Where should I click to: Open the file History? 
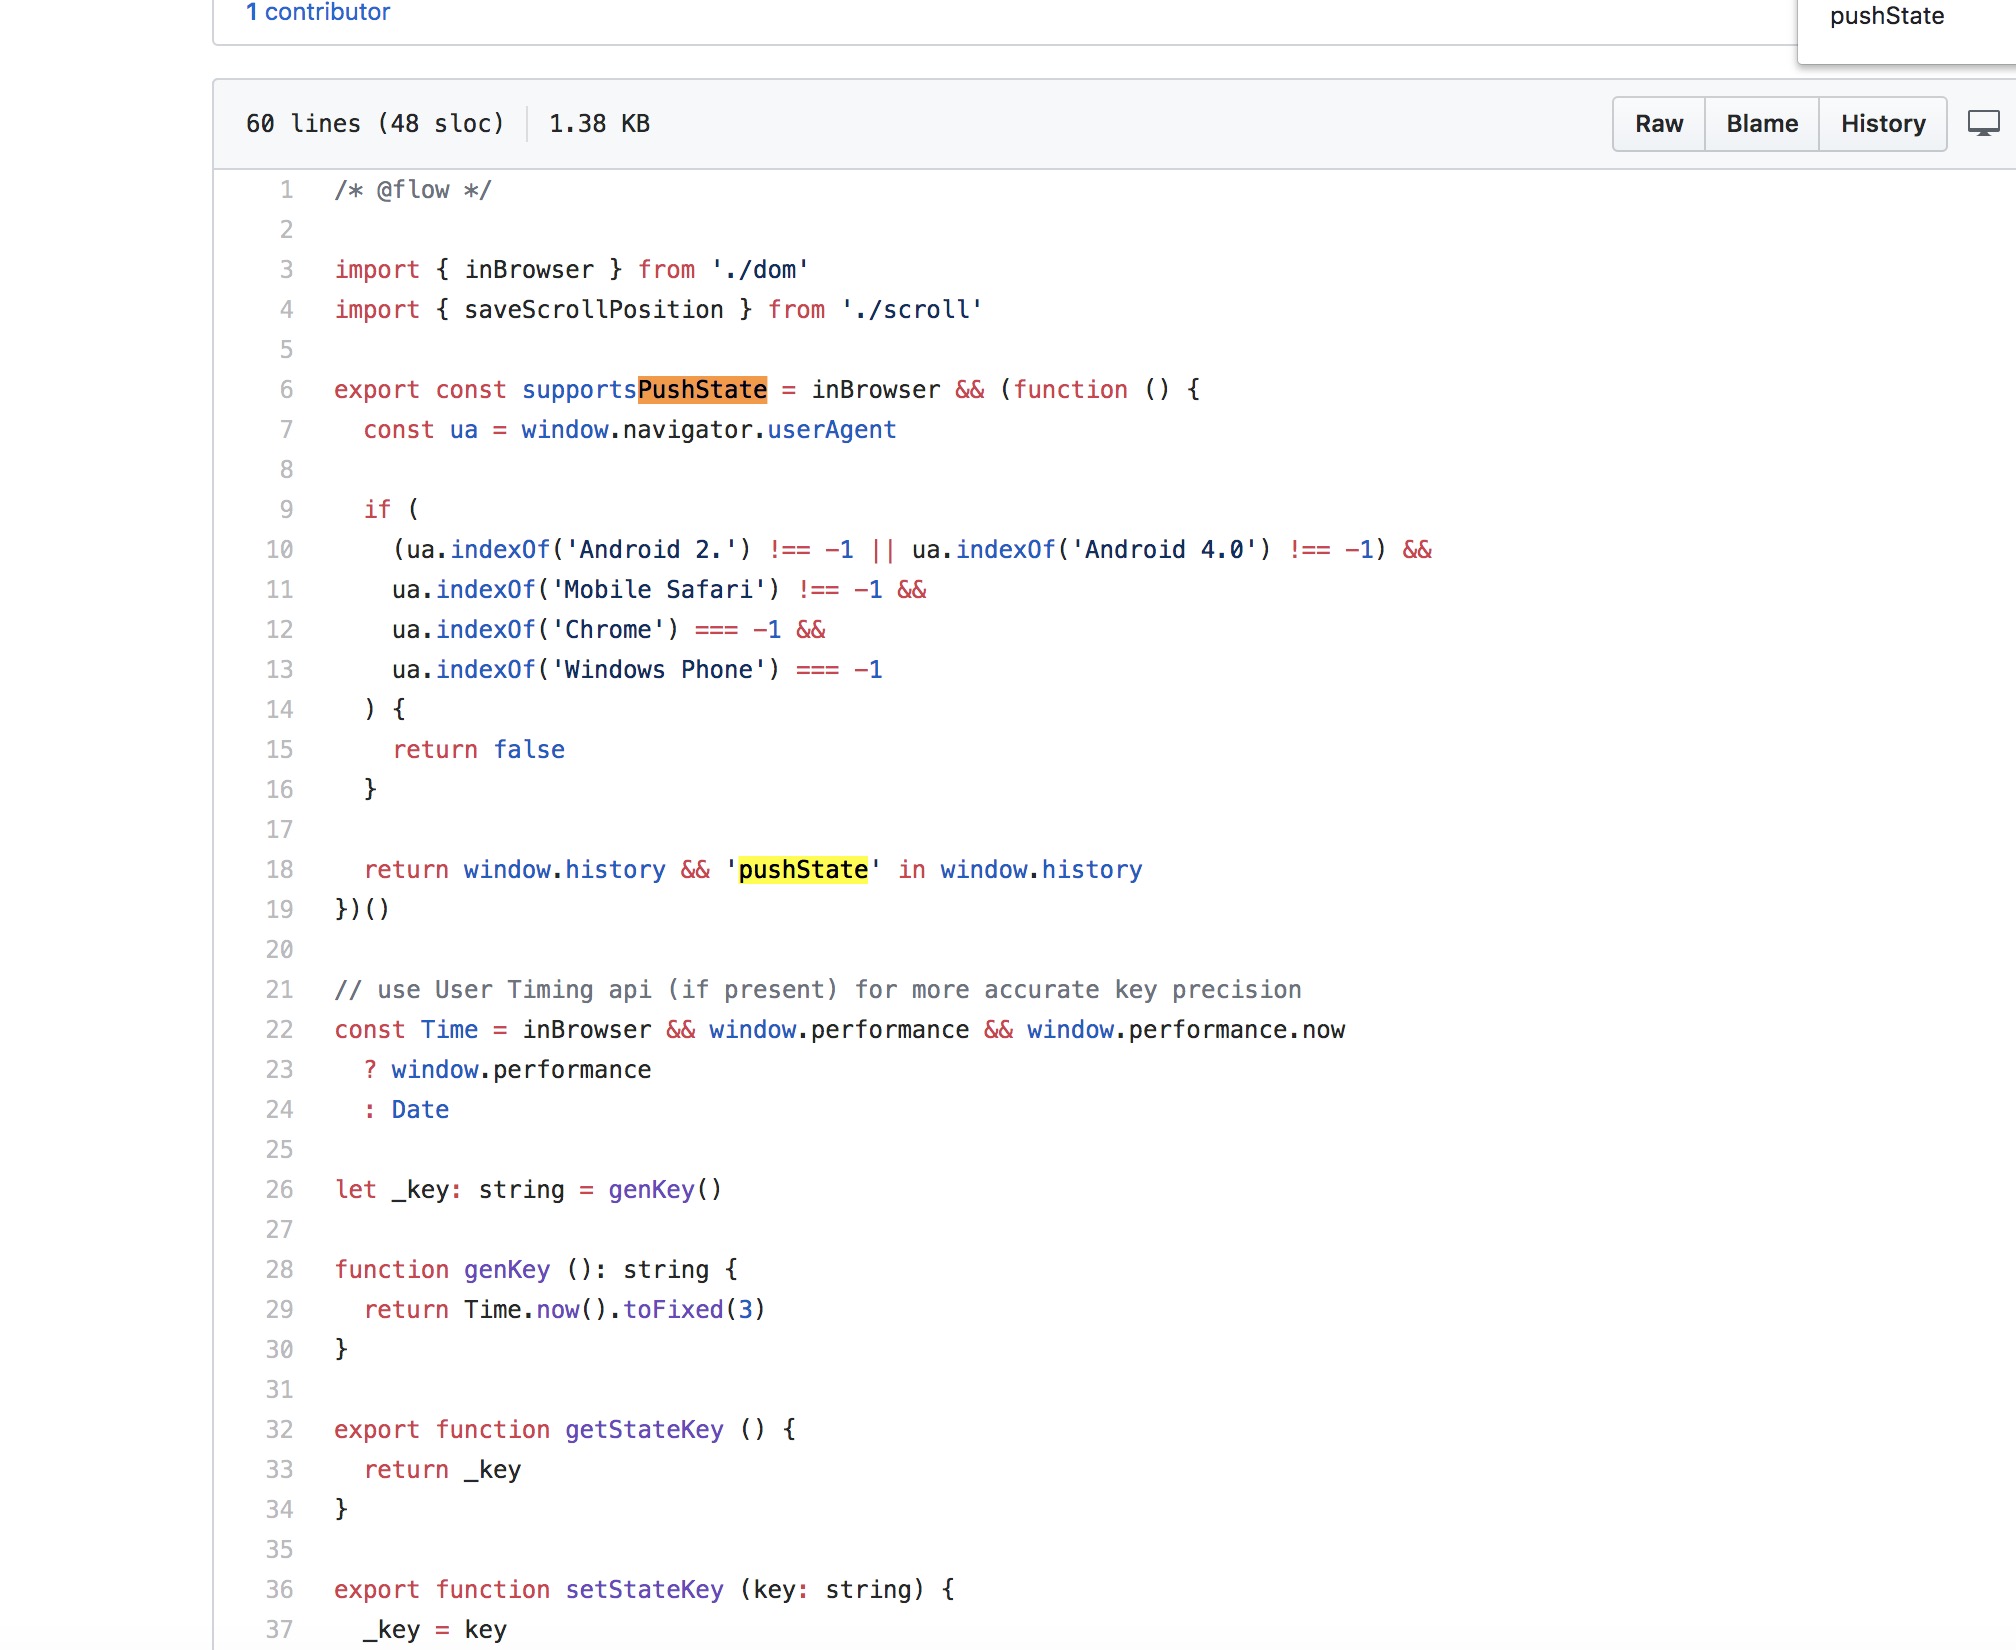pyautogui.click(x=1883, y=124)
